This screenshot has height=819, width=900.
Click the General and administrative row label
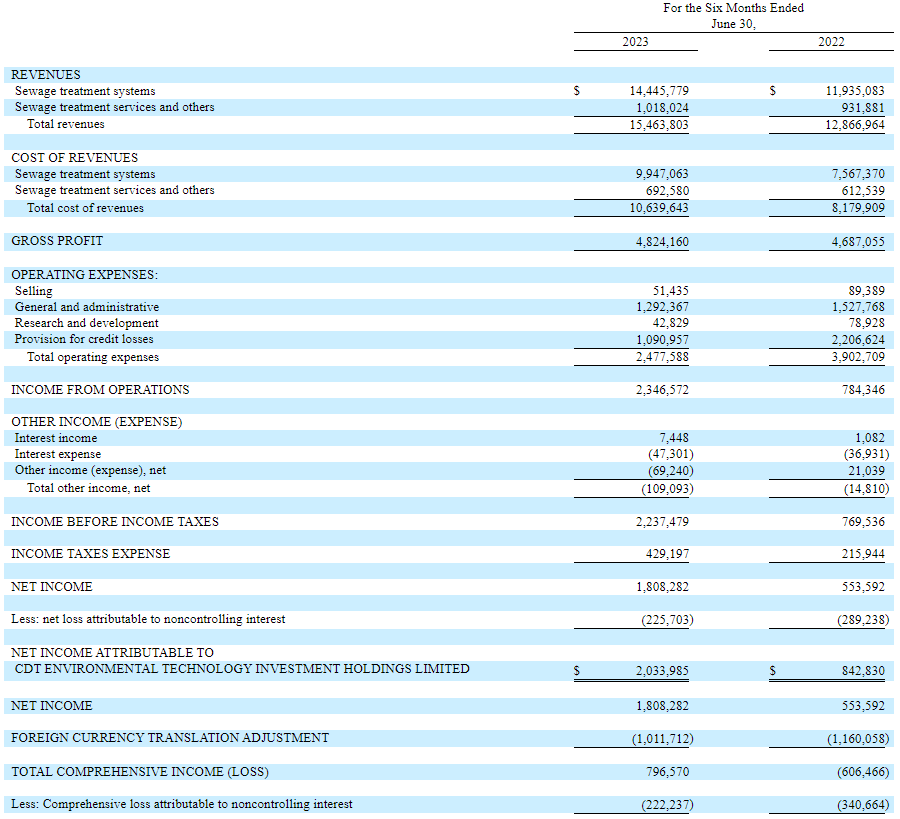pyautogui.click(x=87, y=307)
